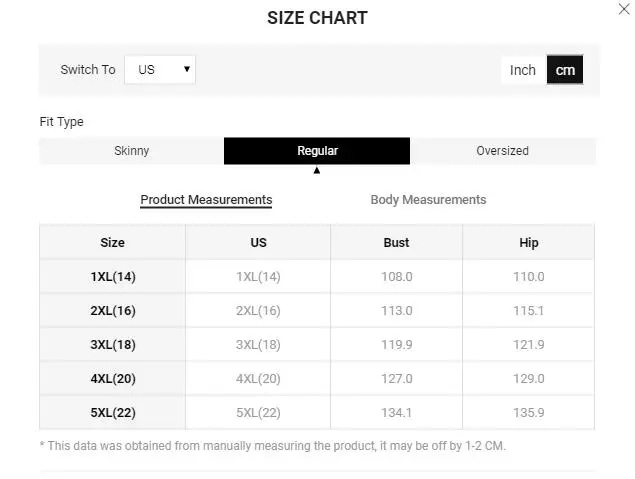Click the 2XL(16) size row header

click(x=112, y=311)
